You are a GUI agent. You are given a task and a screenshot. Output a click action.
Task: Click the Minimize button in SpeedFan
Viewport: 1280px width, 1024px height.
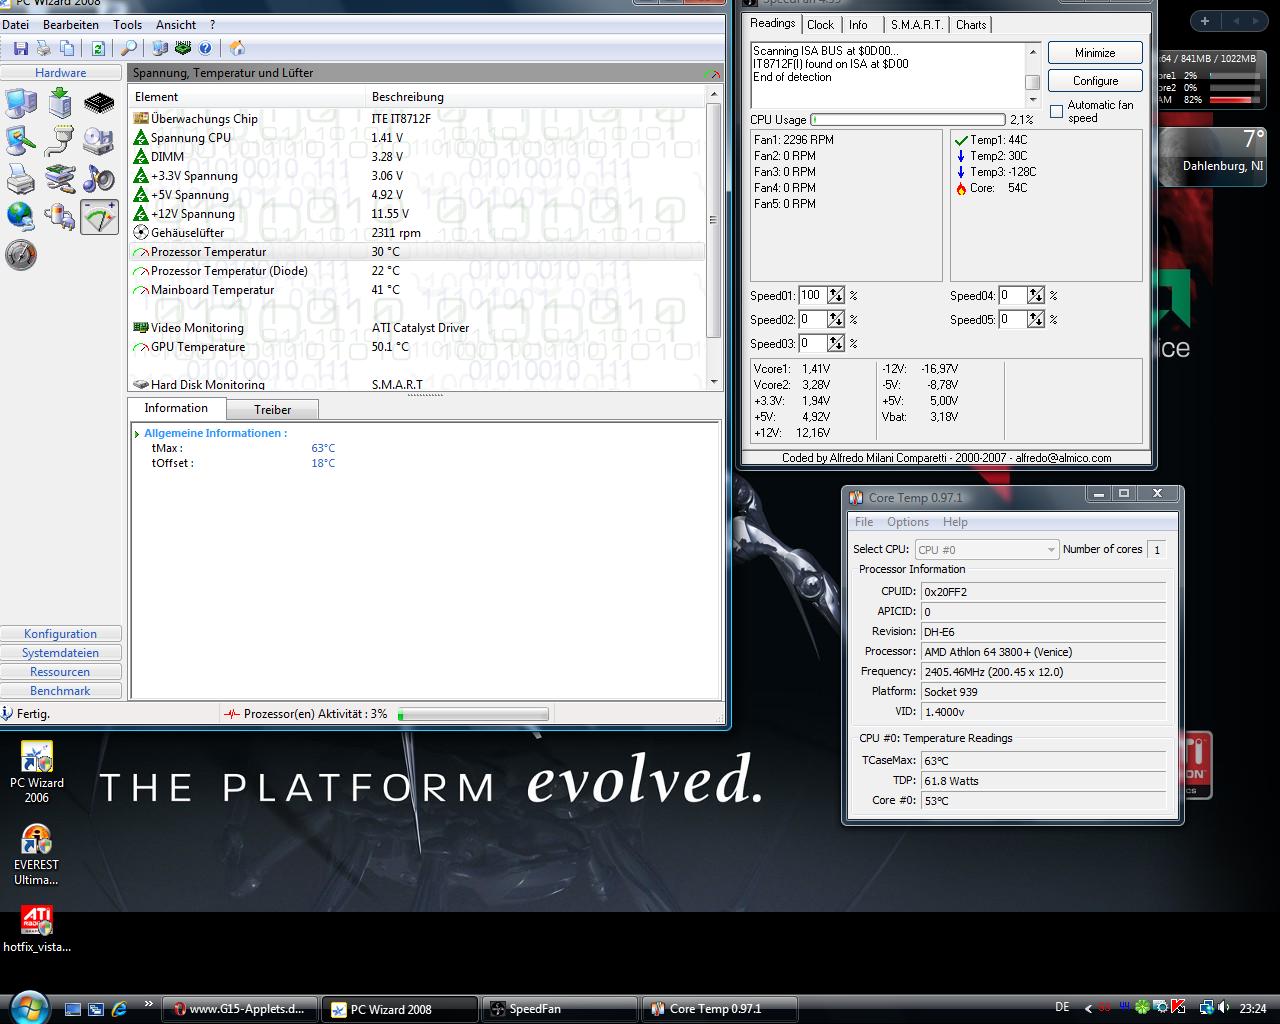(x=1095, y=53)
